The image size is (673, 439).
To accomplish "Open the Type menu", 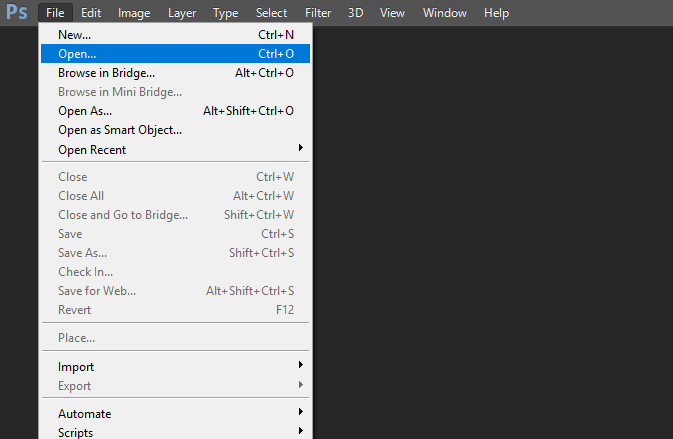I will coord(225,13).
